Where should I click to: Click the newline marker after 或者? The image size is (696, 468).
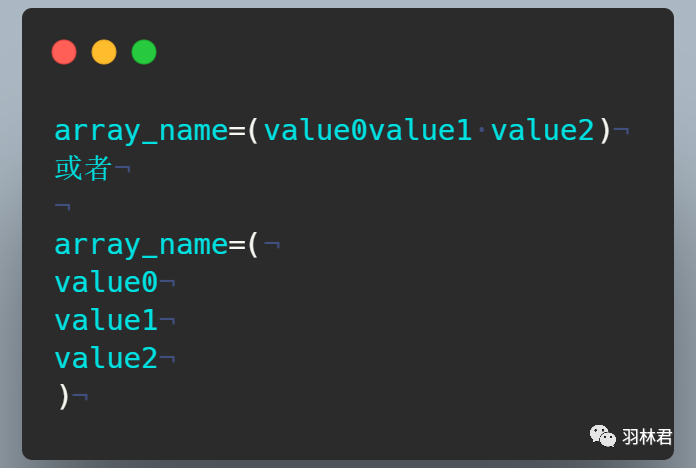pyautogui.click(x=123, y=169)
